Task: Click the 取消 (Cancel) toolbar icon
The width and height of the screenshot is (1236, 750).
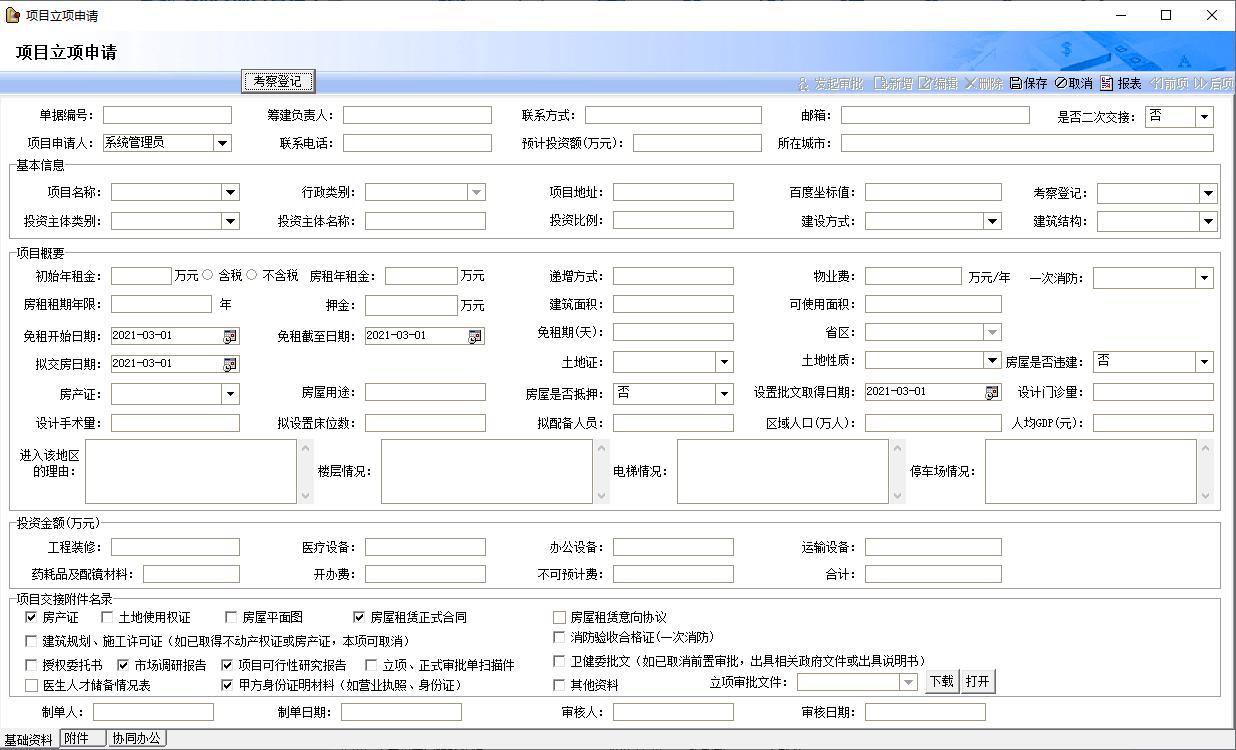Action: click(1073, 84)
